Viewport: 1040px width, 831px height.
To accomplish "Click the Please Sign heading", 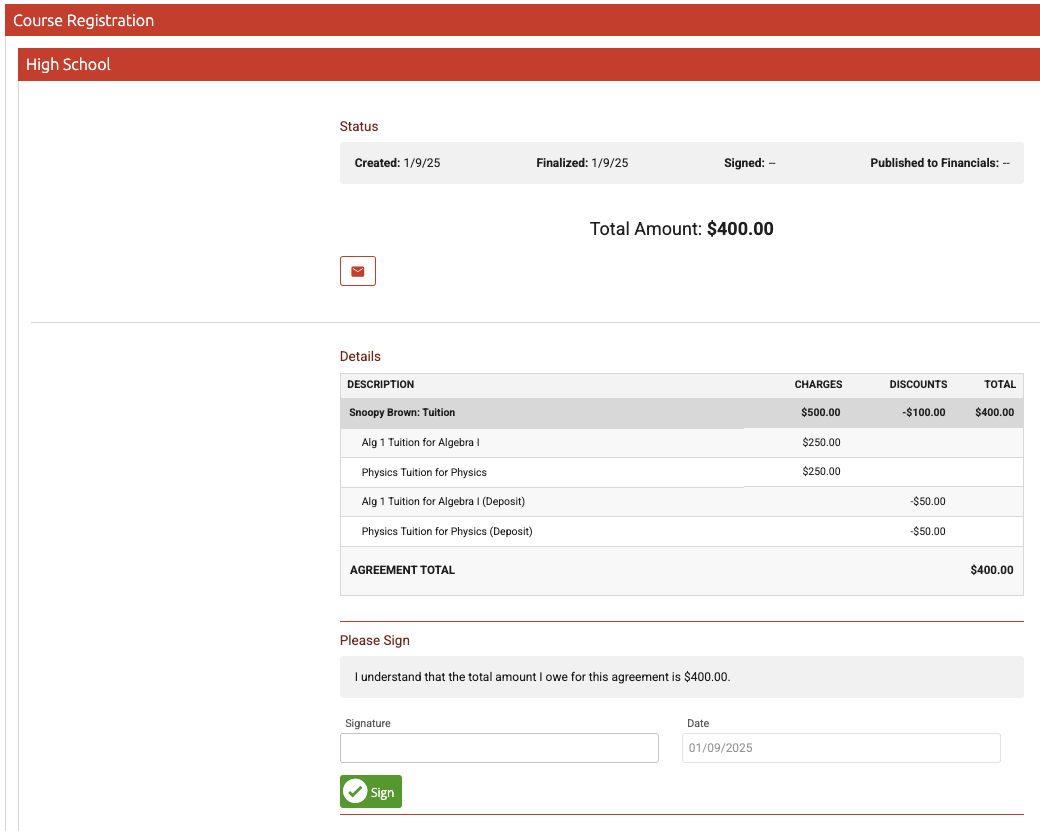I will (x=375, y=641).
